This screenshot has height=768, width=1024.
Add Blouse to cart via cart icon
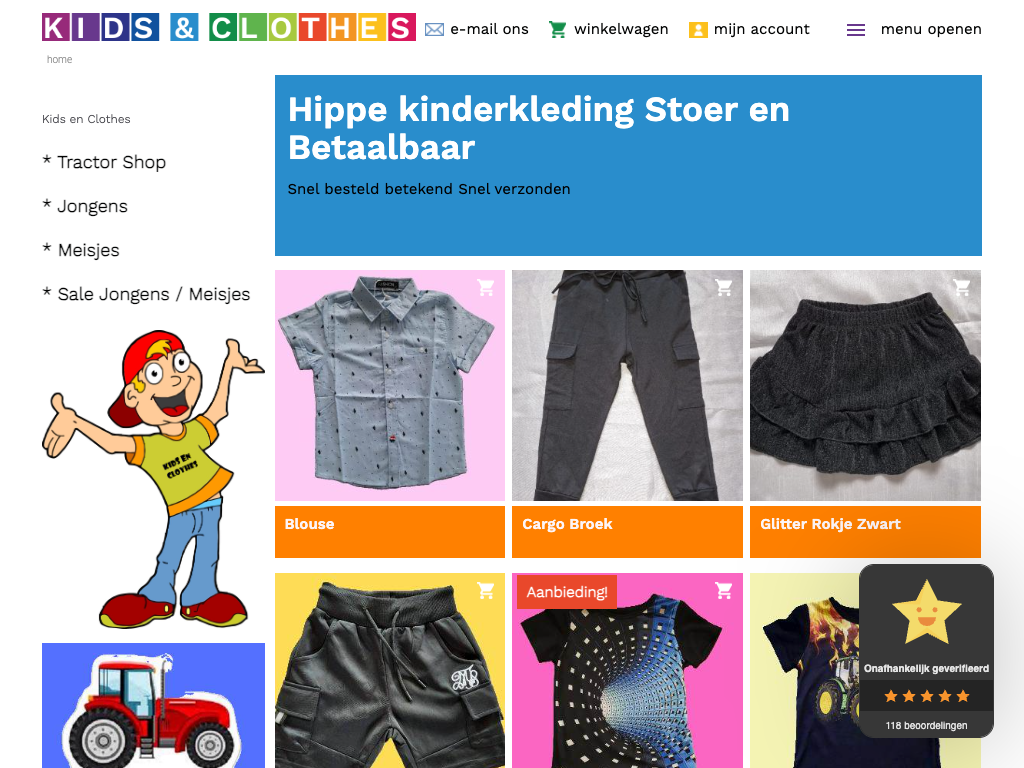pyautogui.click(x=485, y=287)
